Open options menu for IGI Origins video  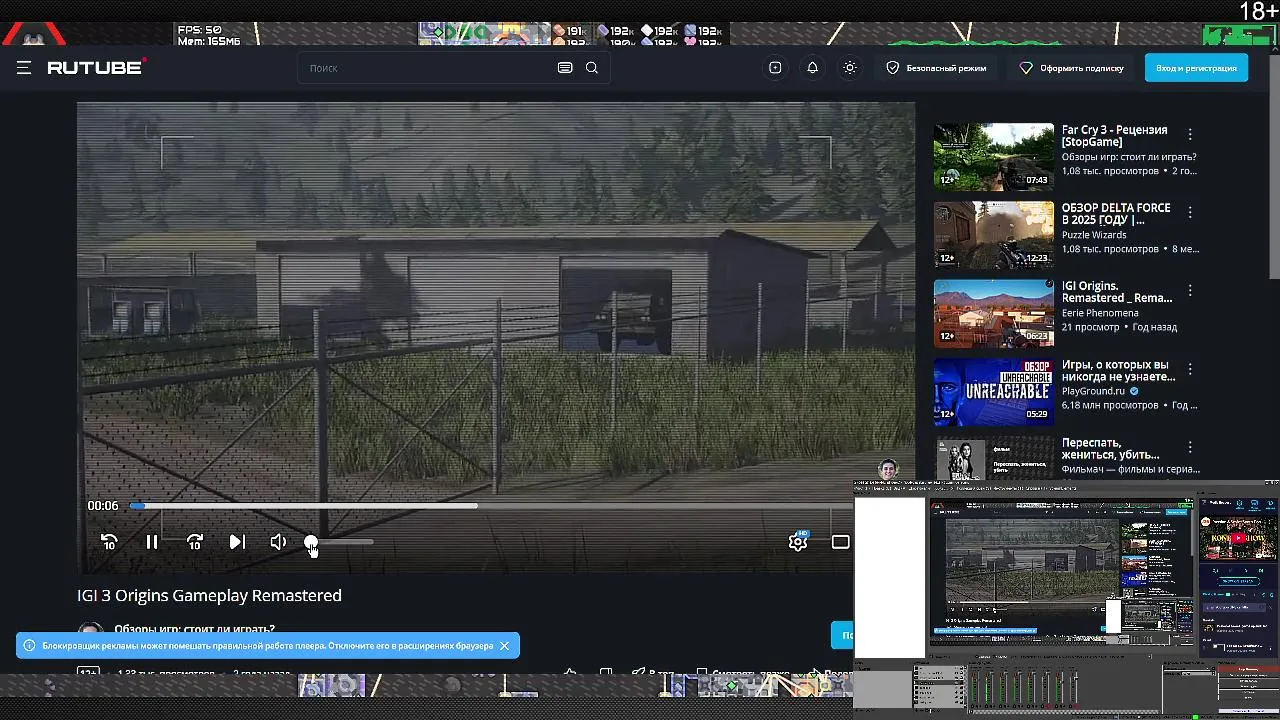1190,290
